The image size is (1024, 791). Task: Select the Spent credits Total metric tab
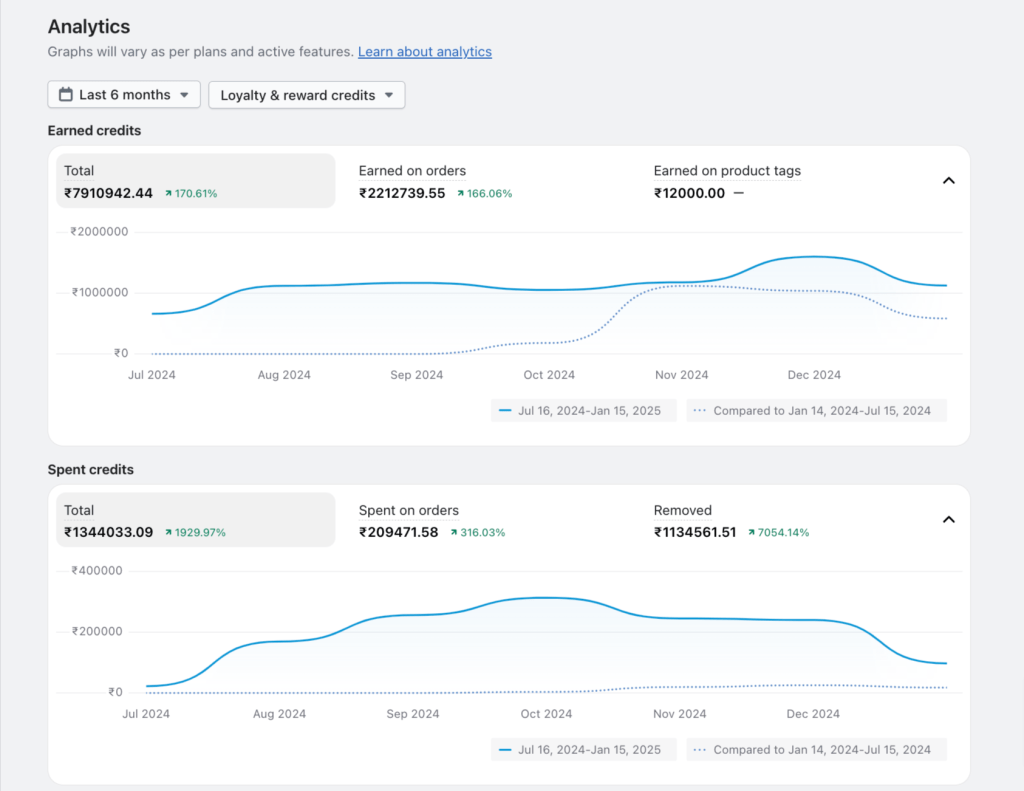[196, 520]
